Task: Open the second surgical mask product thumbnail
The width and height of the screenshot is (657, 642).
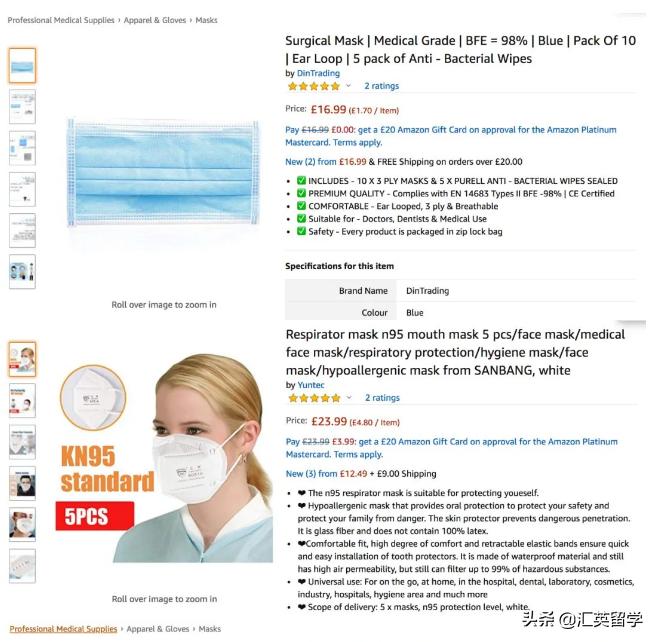Action: tap(22, 106)
